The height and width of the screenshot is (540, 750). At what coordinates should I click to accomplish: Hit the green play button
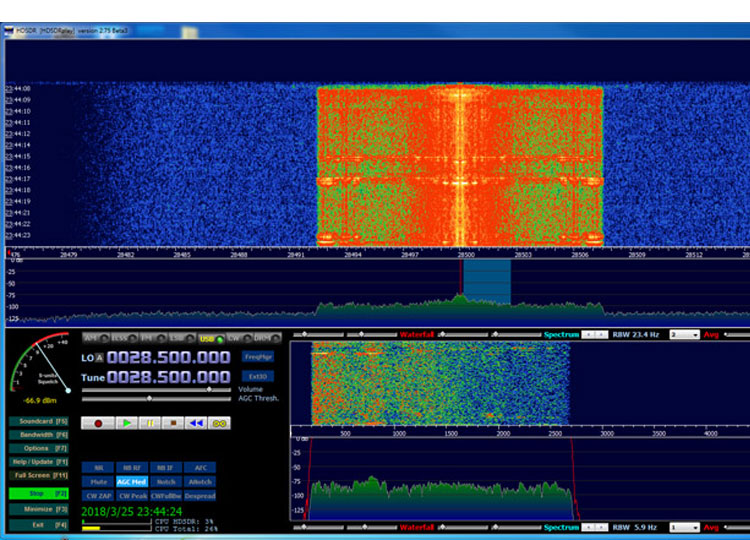coord(127,423)
